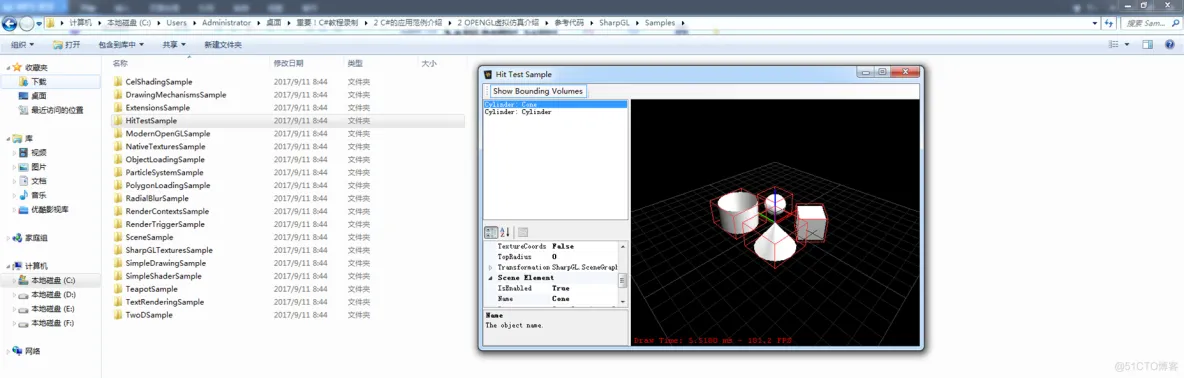Open Property Pages icon in property grid
The height and width of the screenshot is (378, 1184).
523,232
